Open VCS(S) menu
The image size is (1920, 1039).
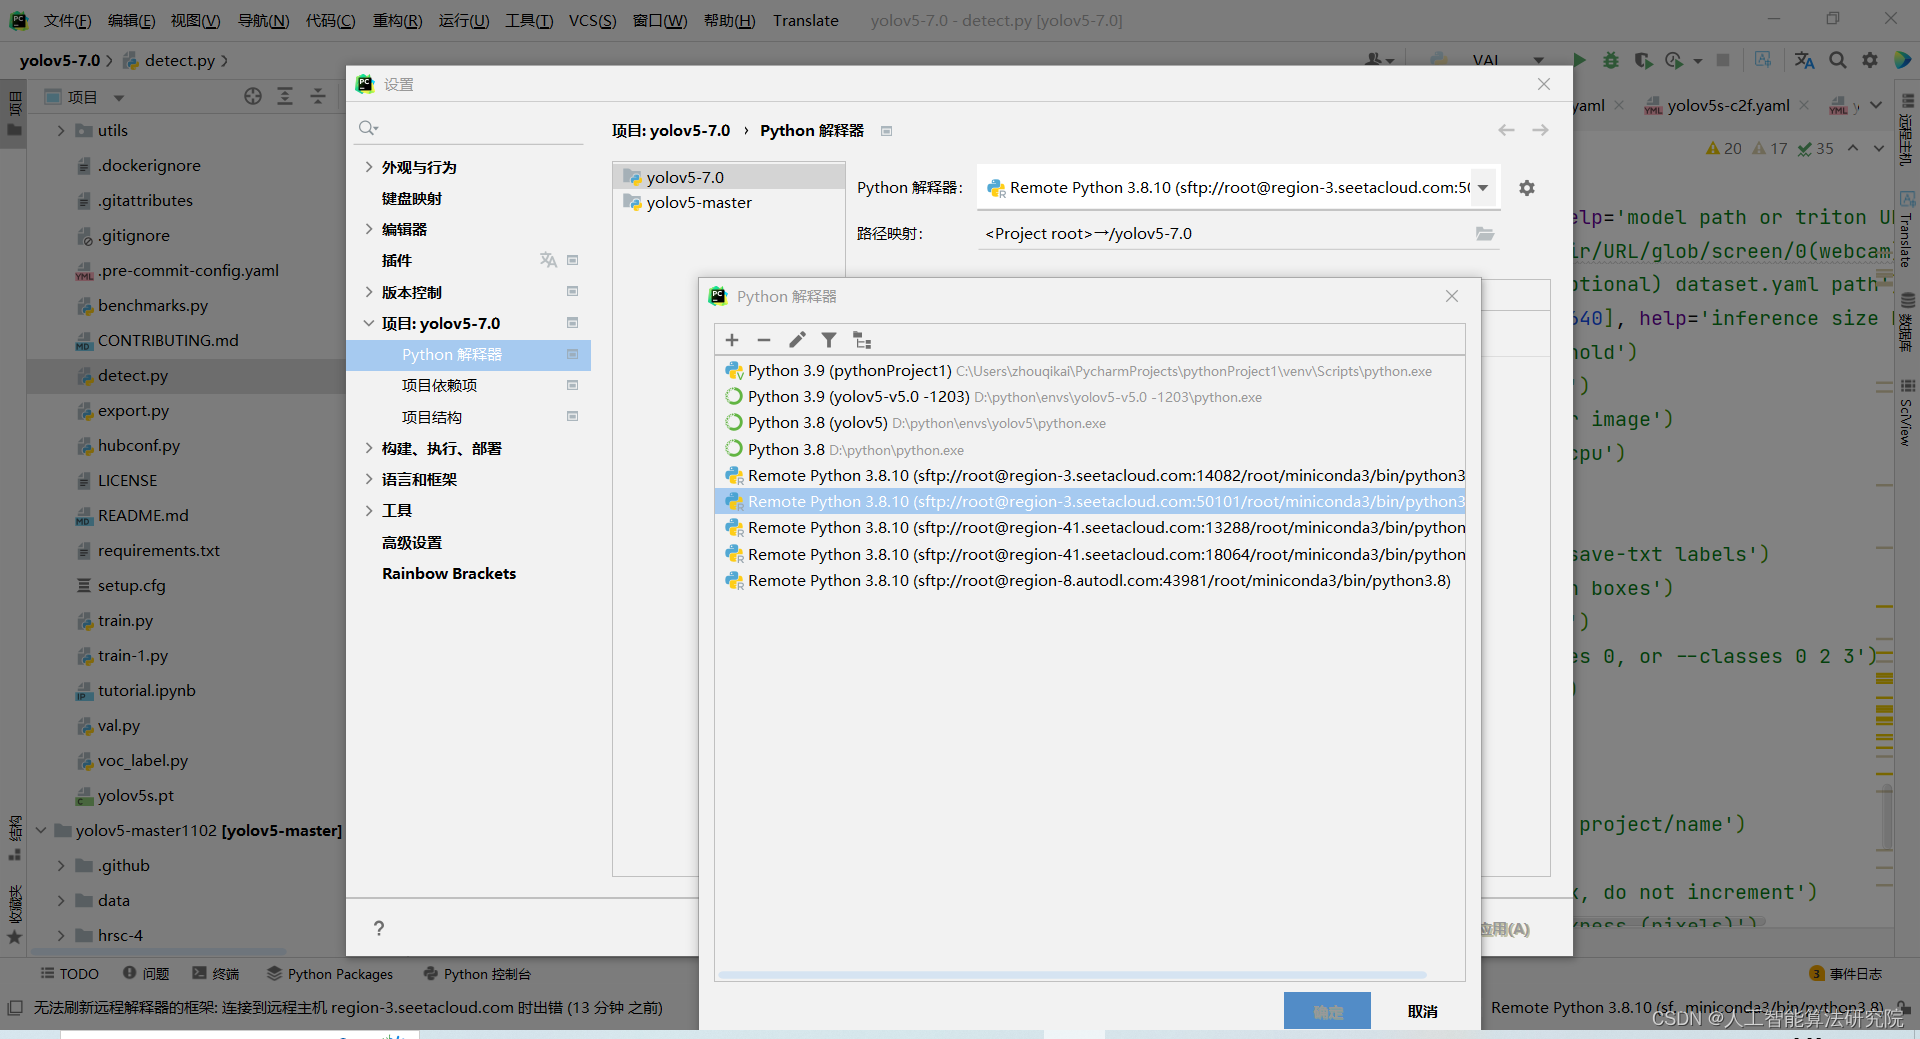coord(592,20)
